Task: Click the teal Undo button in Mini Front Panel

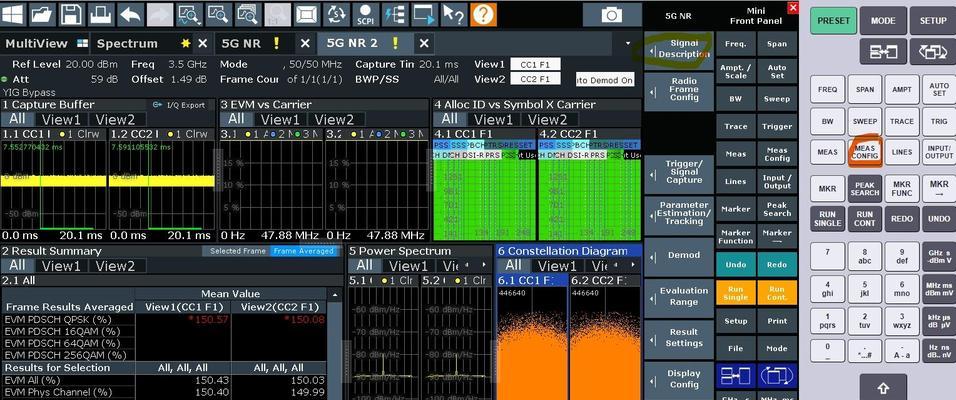Action: 735,265
